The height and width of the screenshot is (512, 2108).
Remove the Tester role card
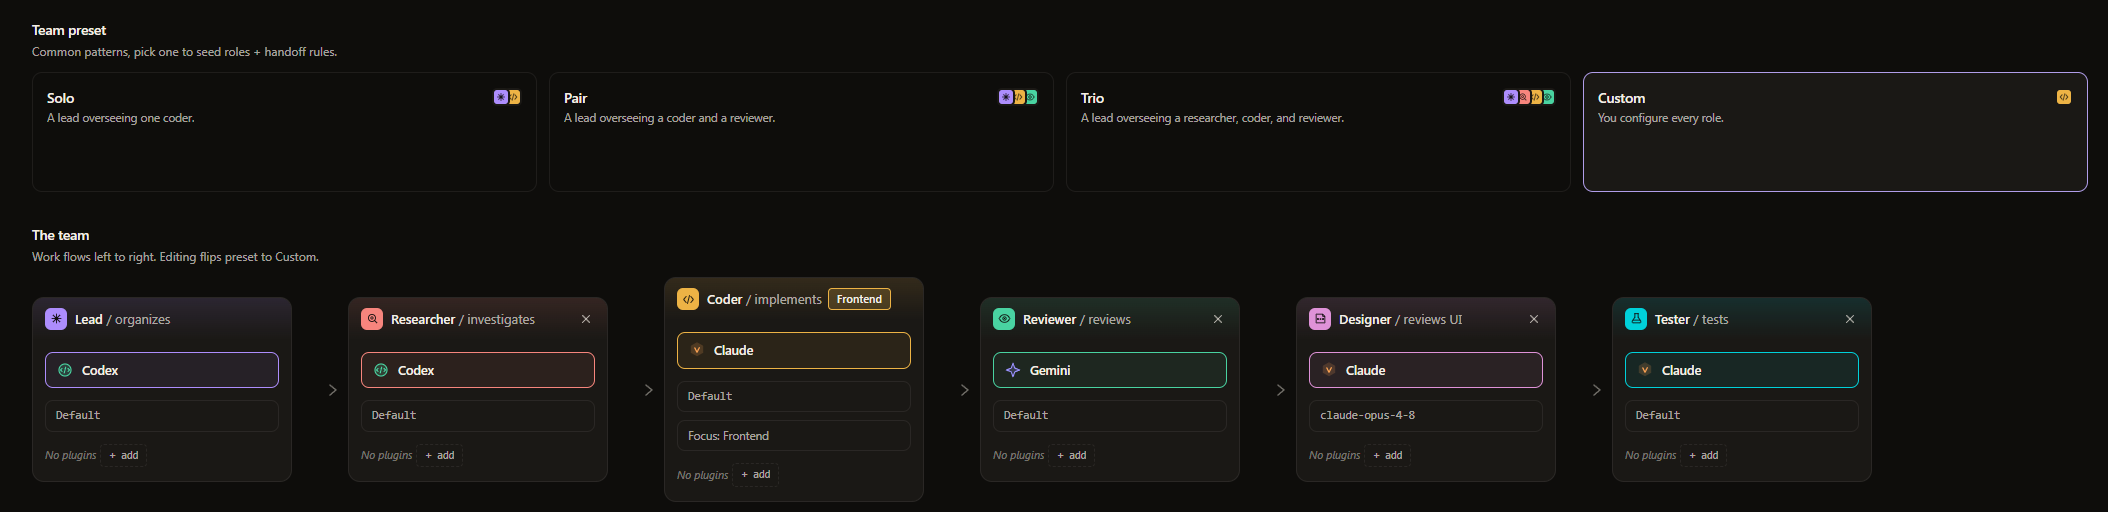pyautogui.click(x=1850, y=319)
